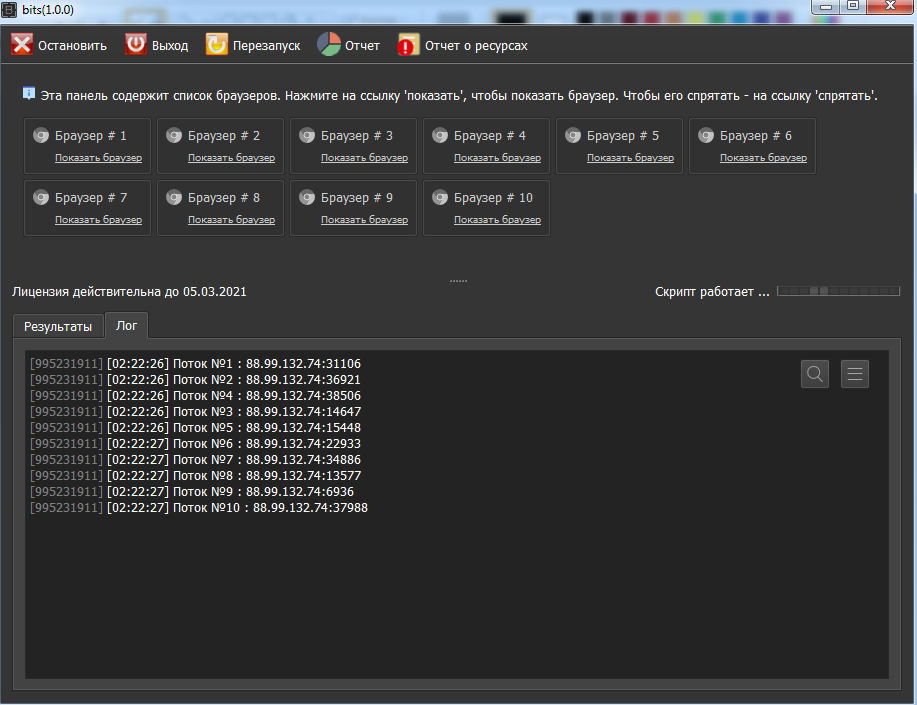Click the blue info icon beside panel description
The height and width of the screenshot is (705, 917).
pyautogui.click(x=29, y=93)
